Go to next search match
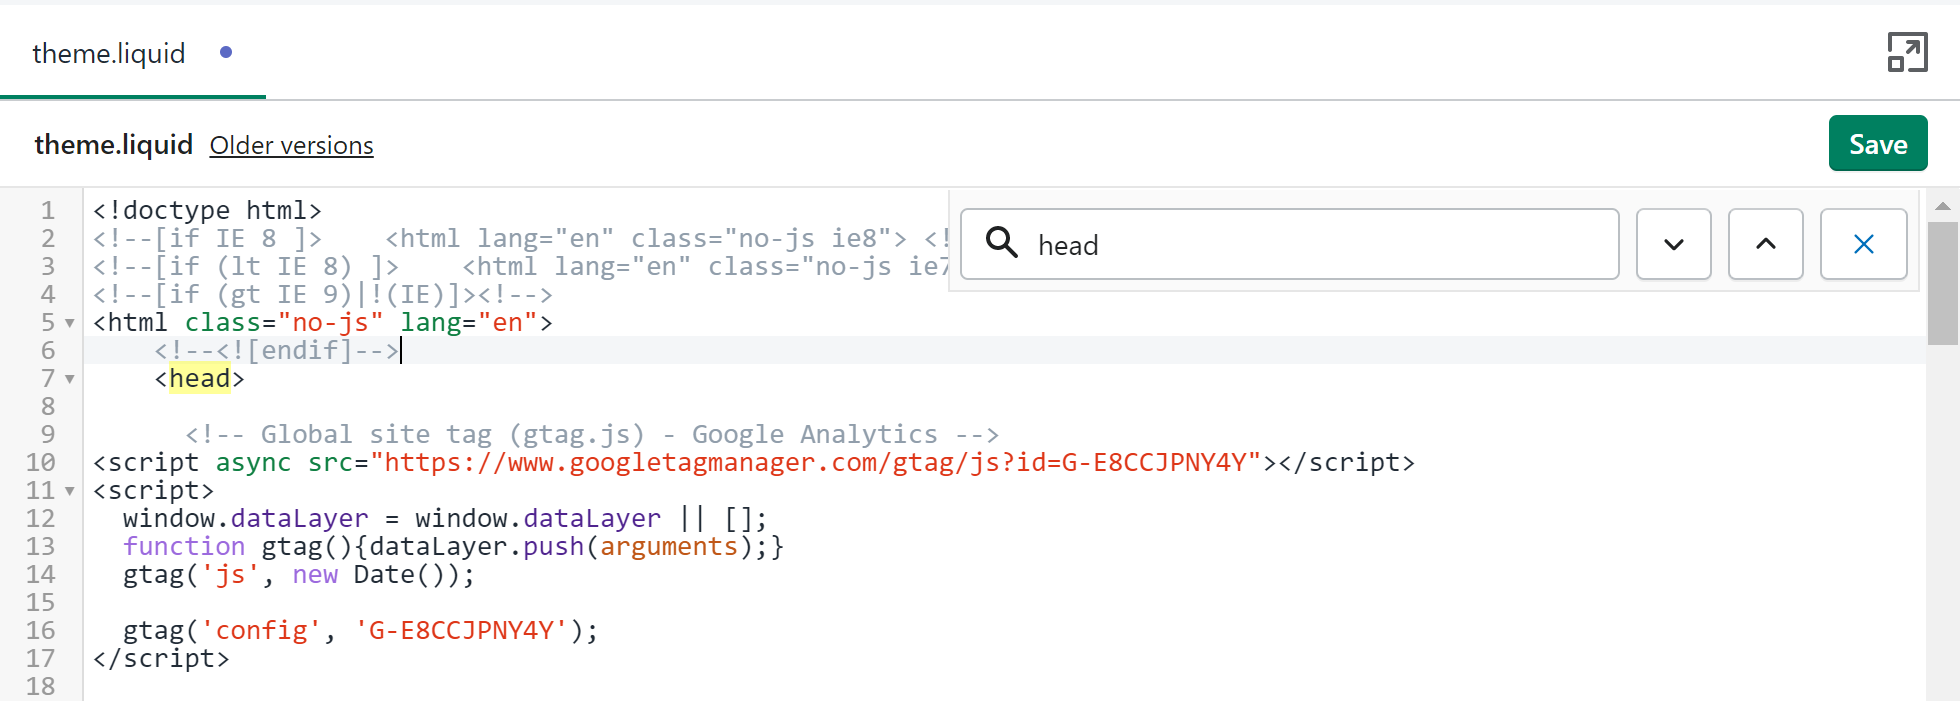 pyautogui.click(x=1673, y=244)
